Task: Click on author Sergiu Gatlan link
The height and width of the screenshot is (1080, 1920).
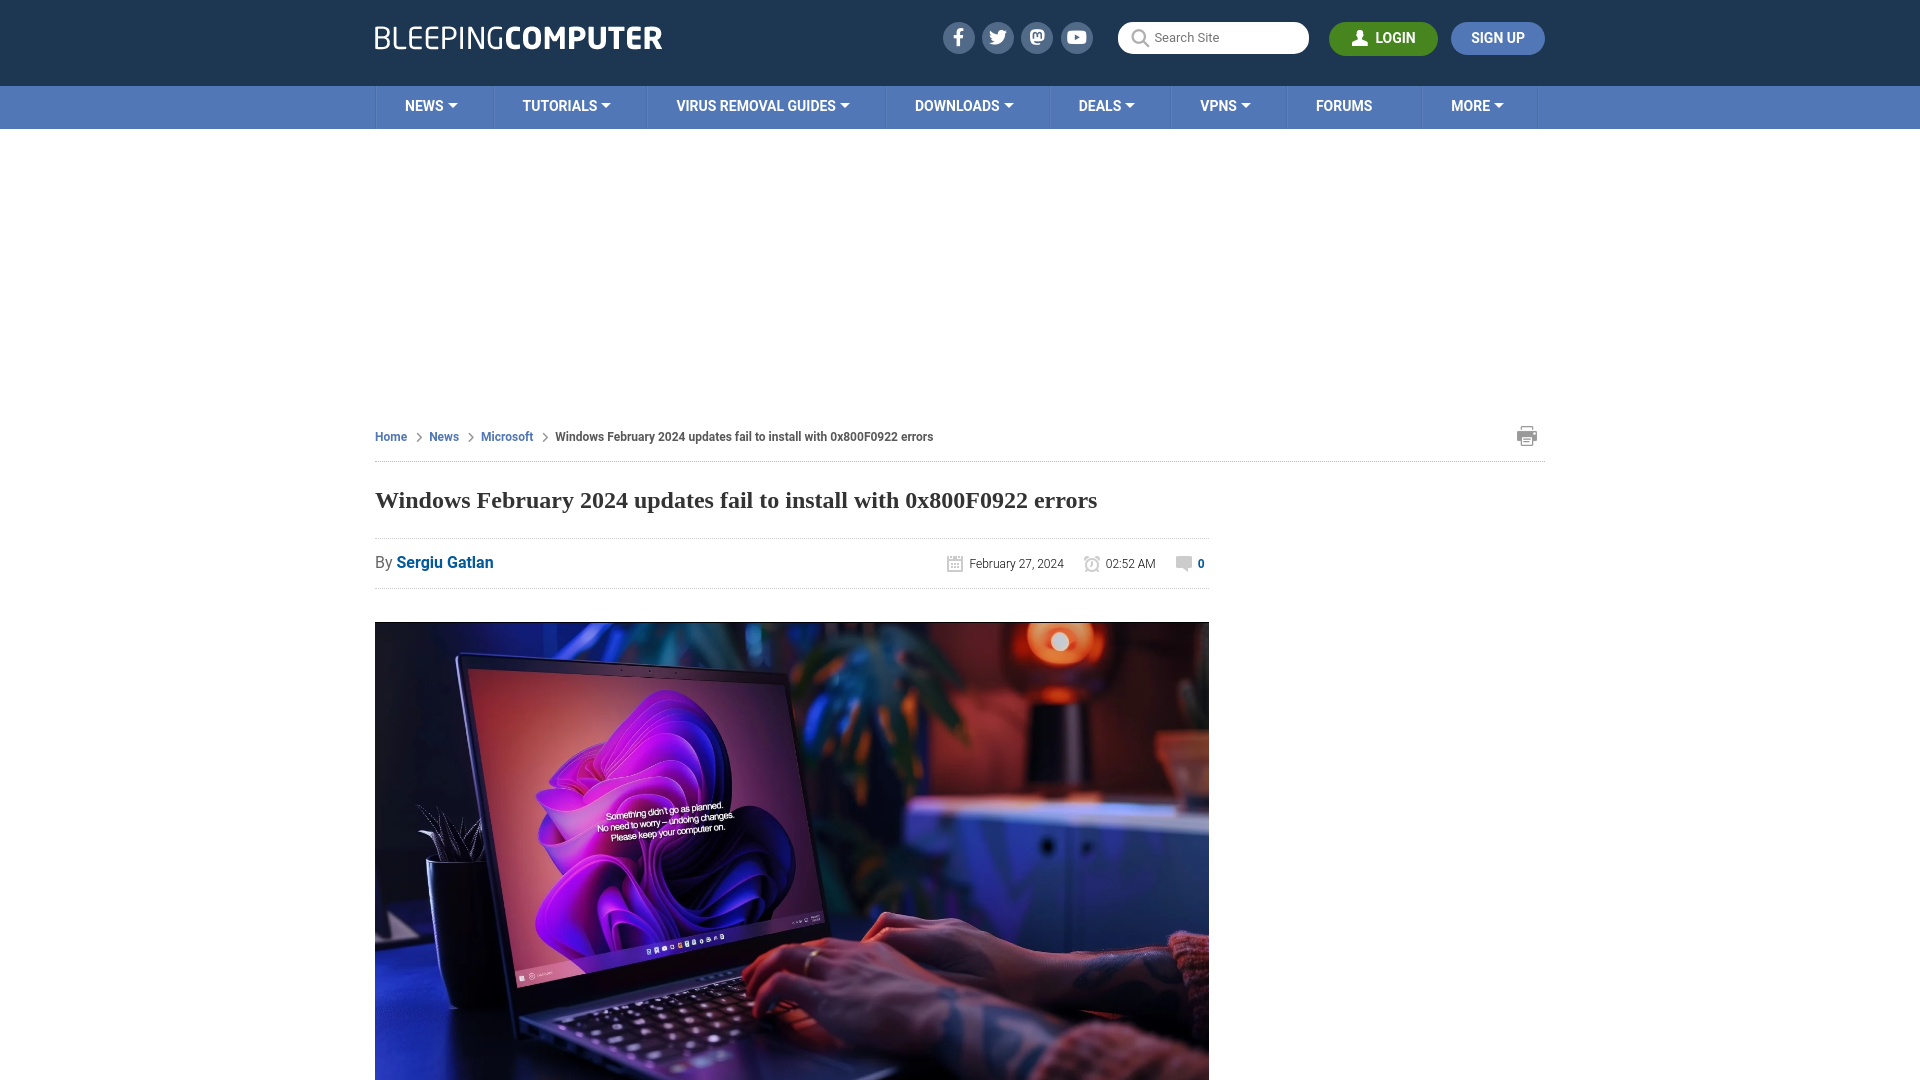Action: coord(444,562)
